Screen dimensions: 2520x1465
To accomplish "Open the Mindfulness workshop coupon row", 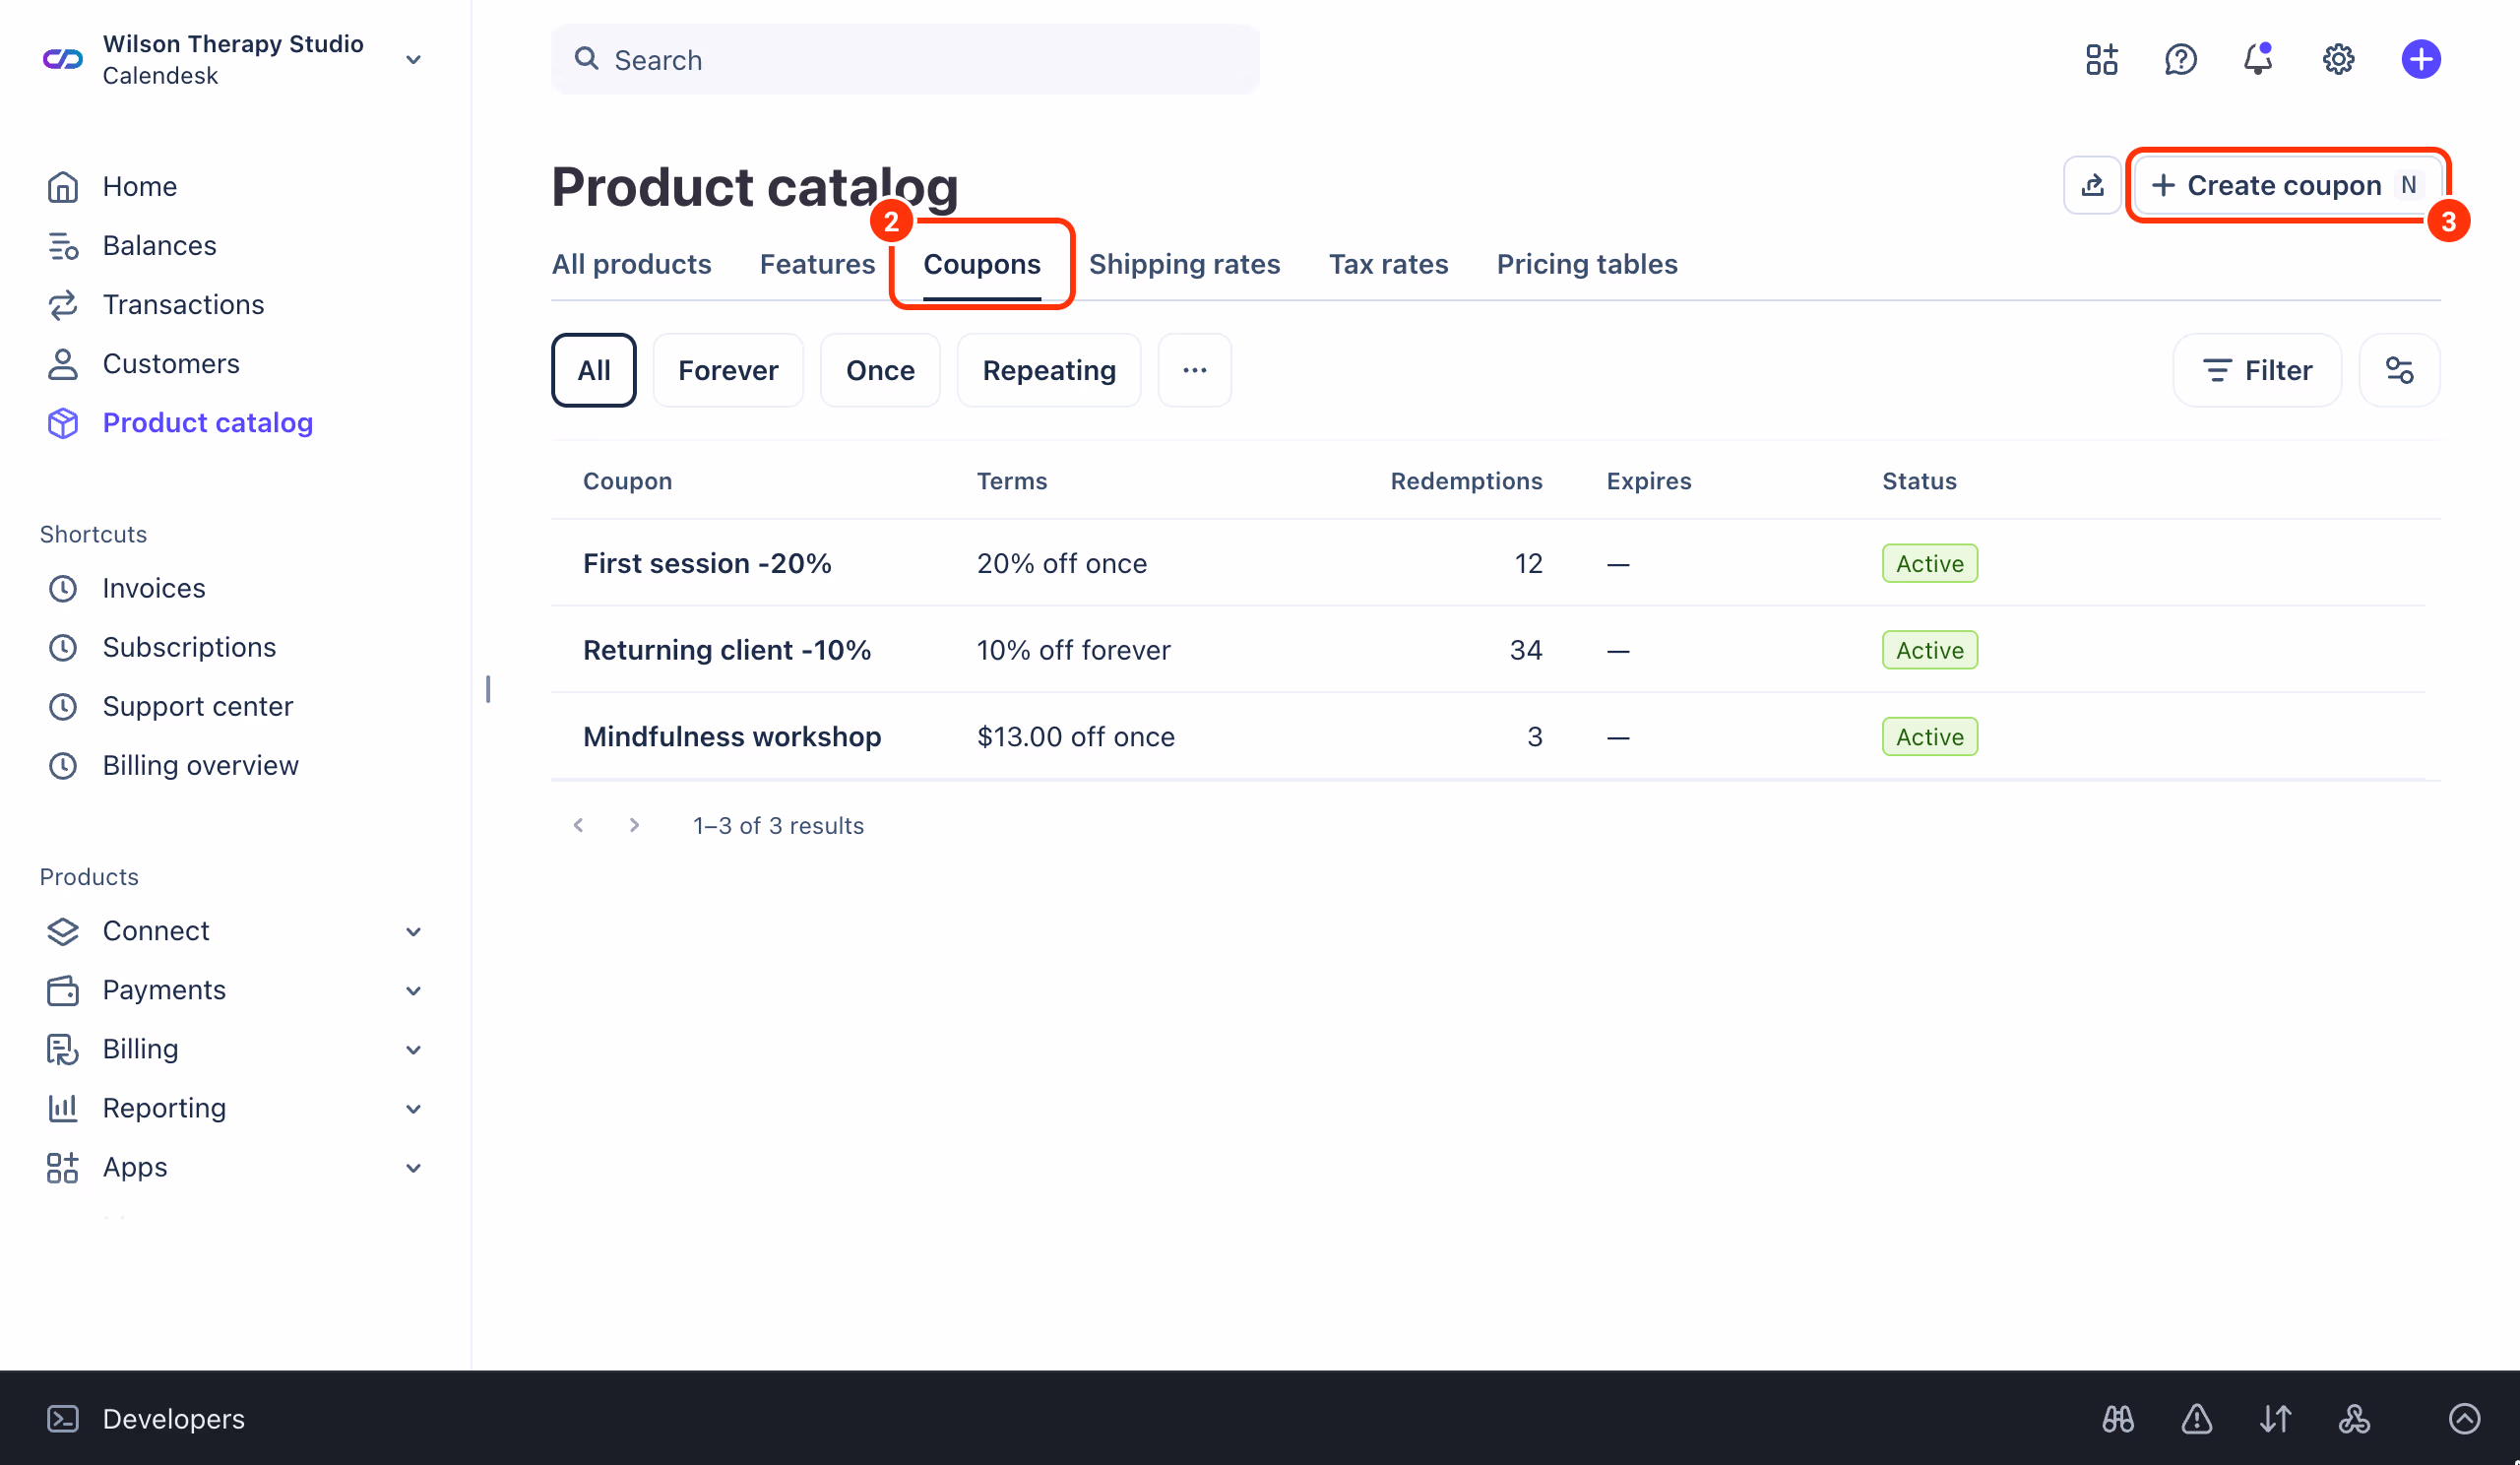I will coord(1495,737).
